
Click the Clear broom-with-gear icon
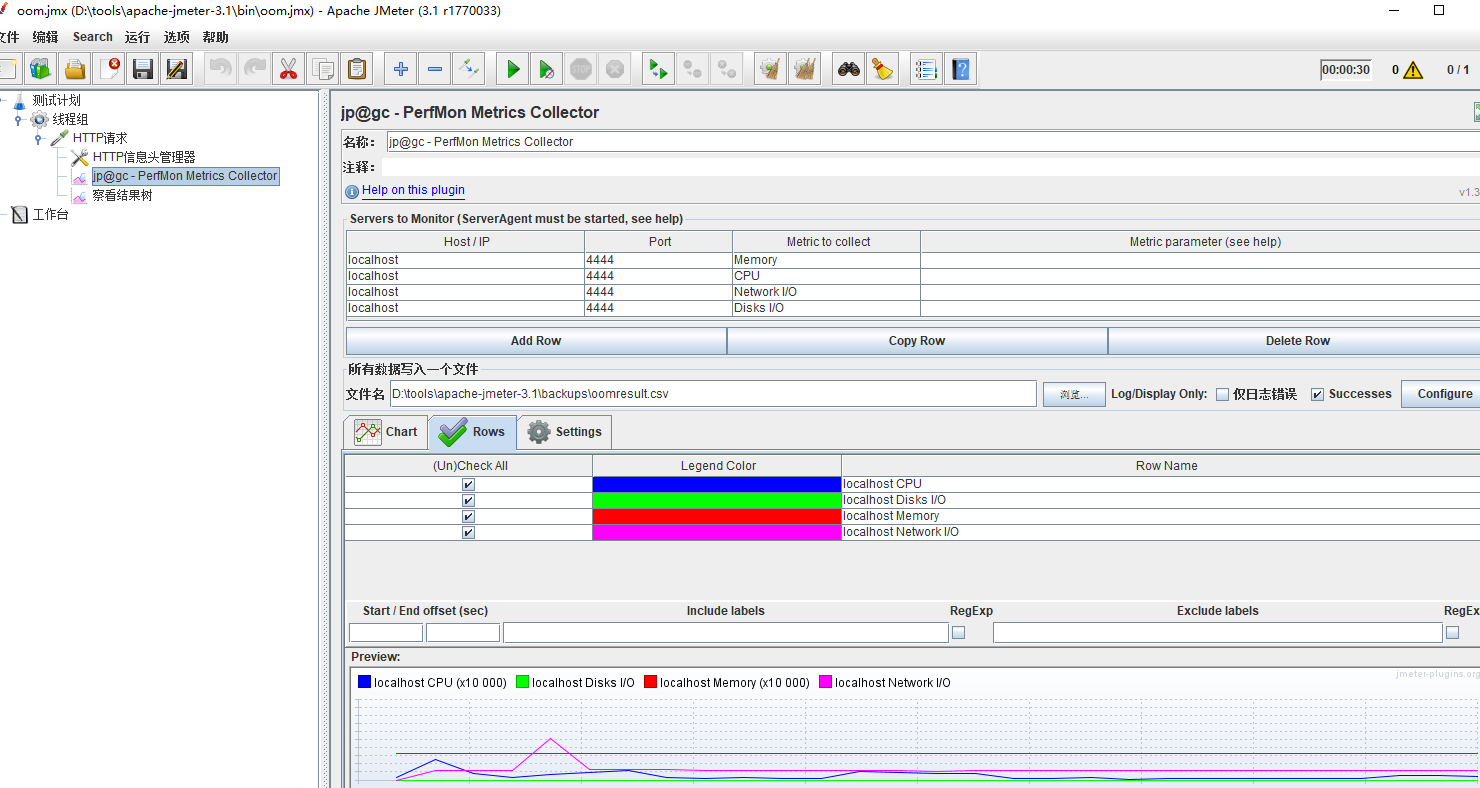click(770, 69)
